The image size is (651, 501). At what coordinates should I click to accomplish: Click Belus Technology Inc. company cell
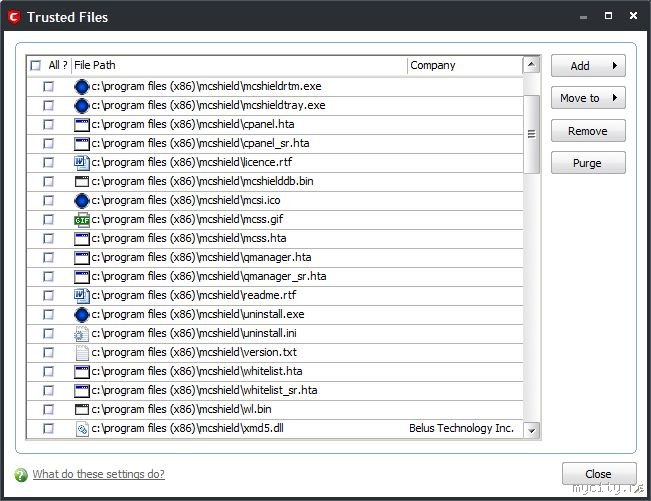click(461, 428)
